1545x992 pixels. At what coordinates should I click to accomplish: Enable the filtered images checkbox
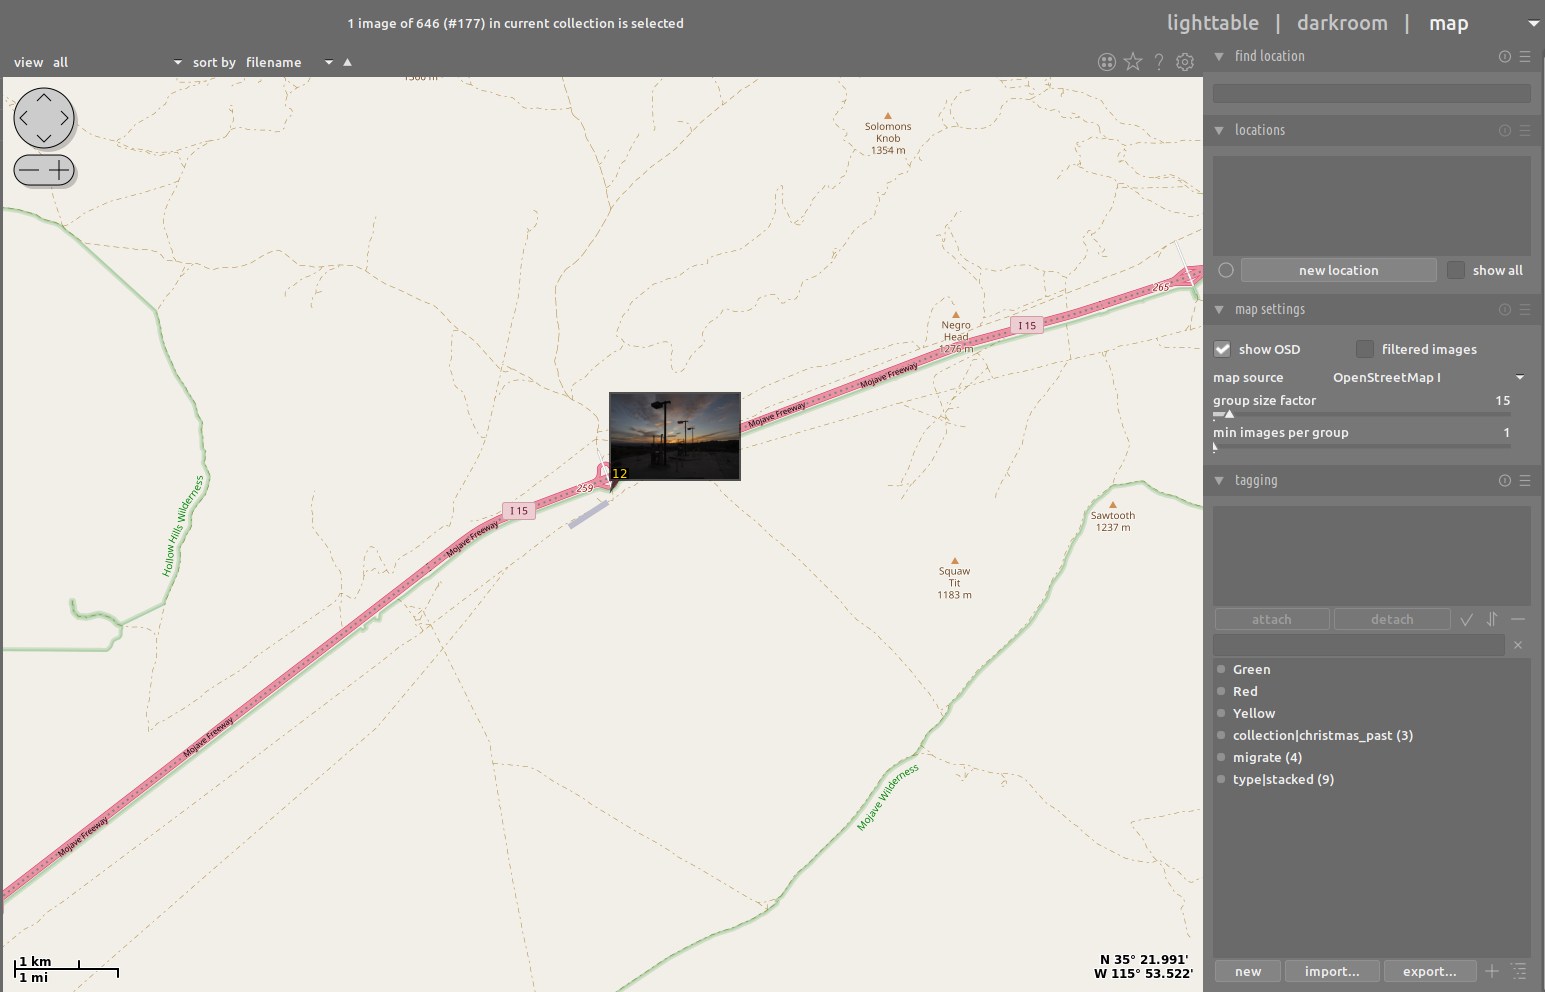[x=1364, y=349]
